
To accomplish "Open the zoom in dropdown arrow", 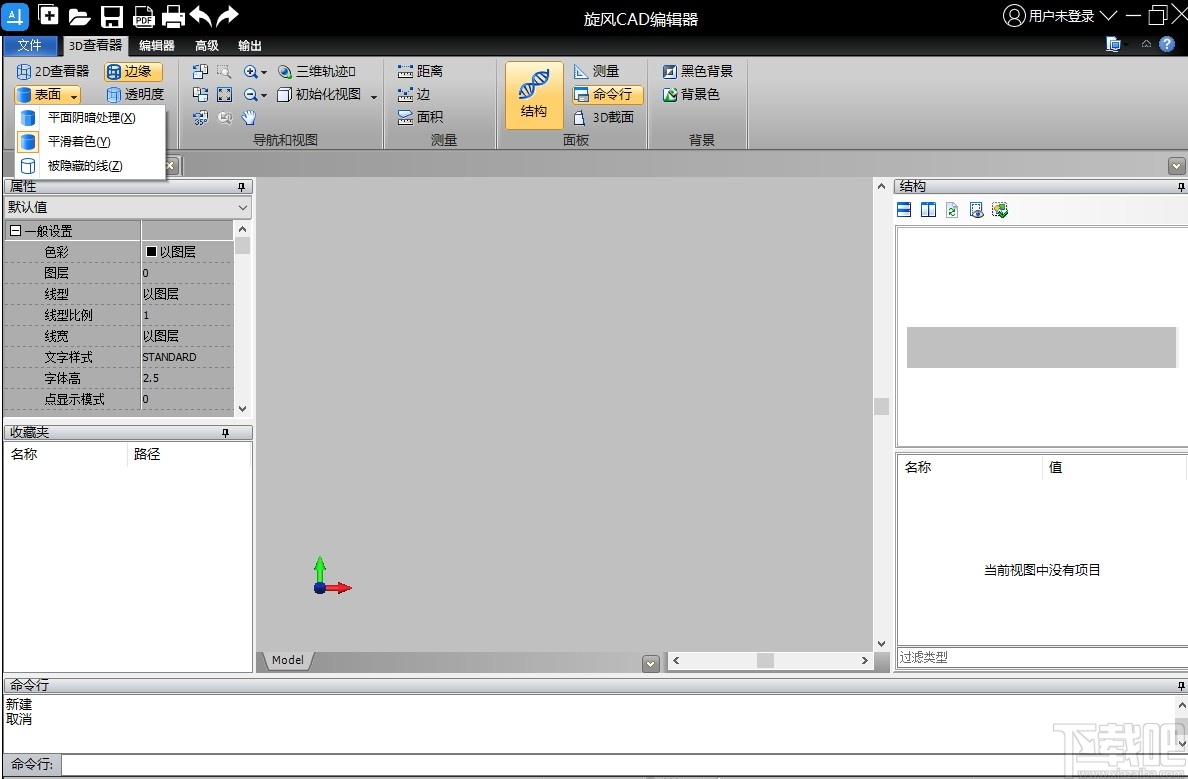I will coord(264,73).
